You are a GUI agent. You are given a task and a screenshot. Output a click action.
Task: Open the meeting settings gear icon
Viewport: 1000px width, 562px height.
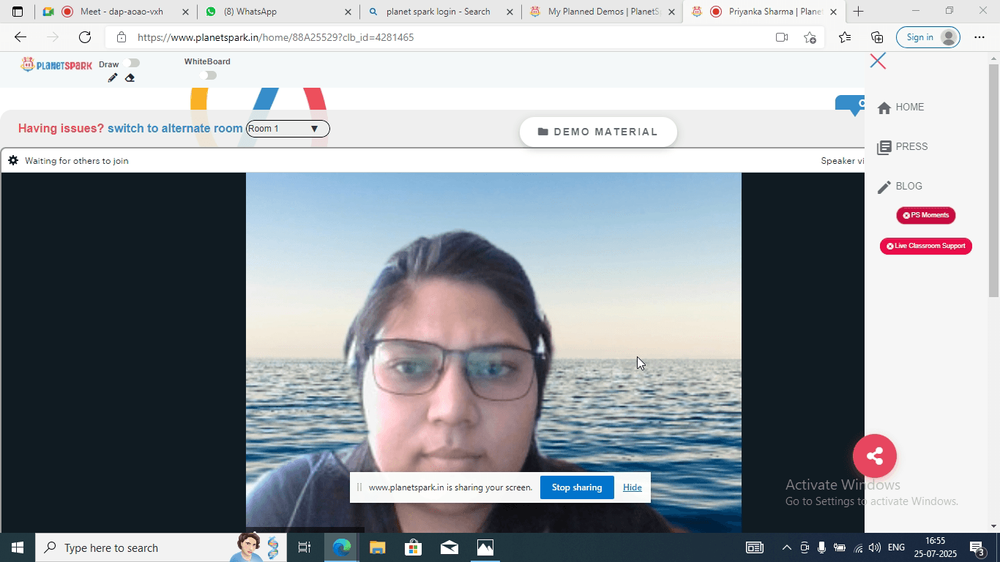[13, 161]
